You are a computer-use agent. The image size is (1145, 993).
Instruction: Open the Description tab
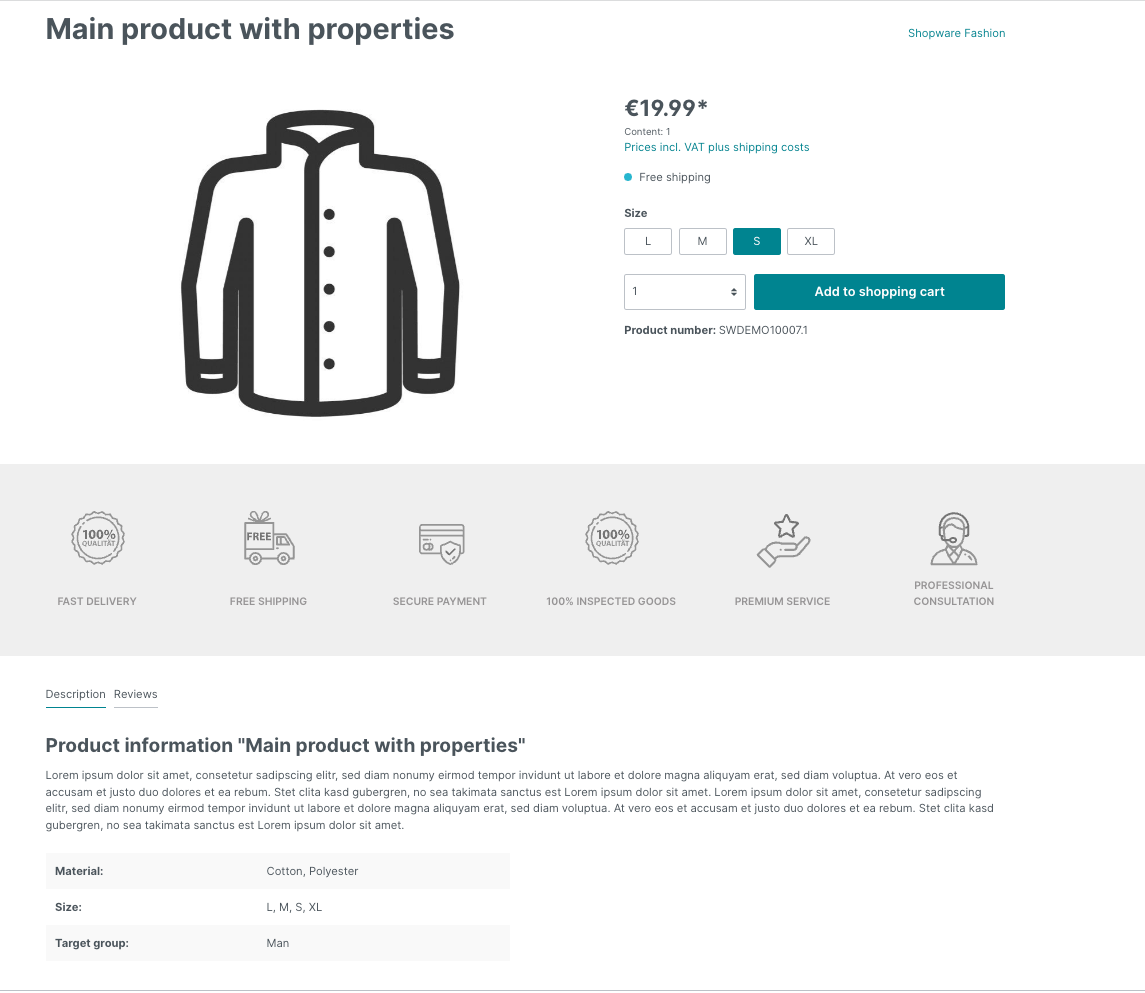75,694
